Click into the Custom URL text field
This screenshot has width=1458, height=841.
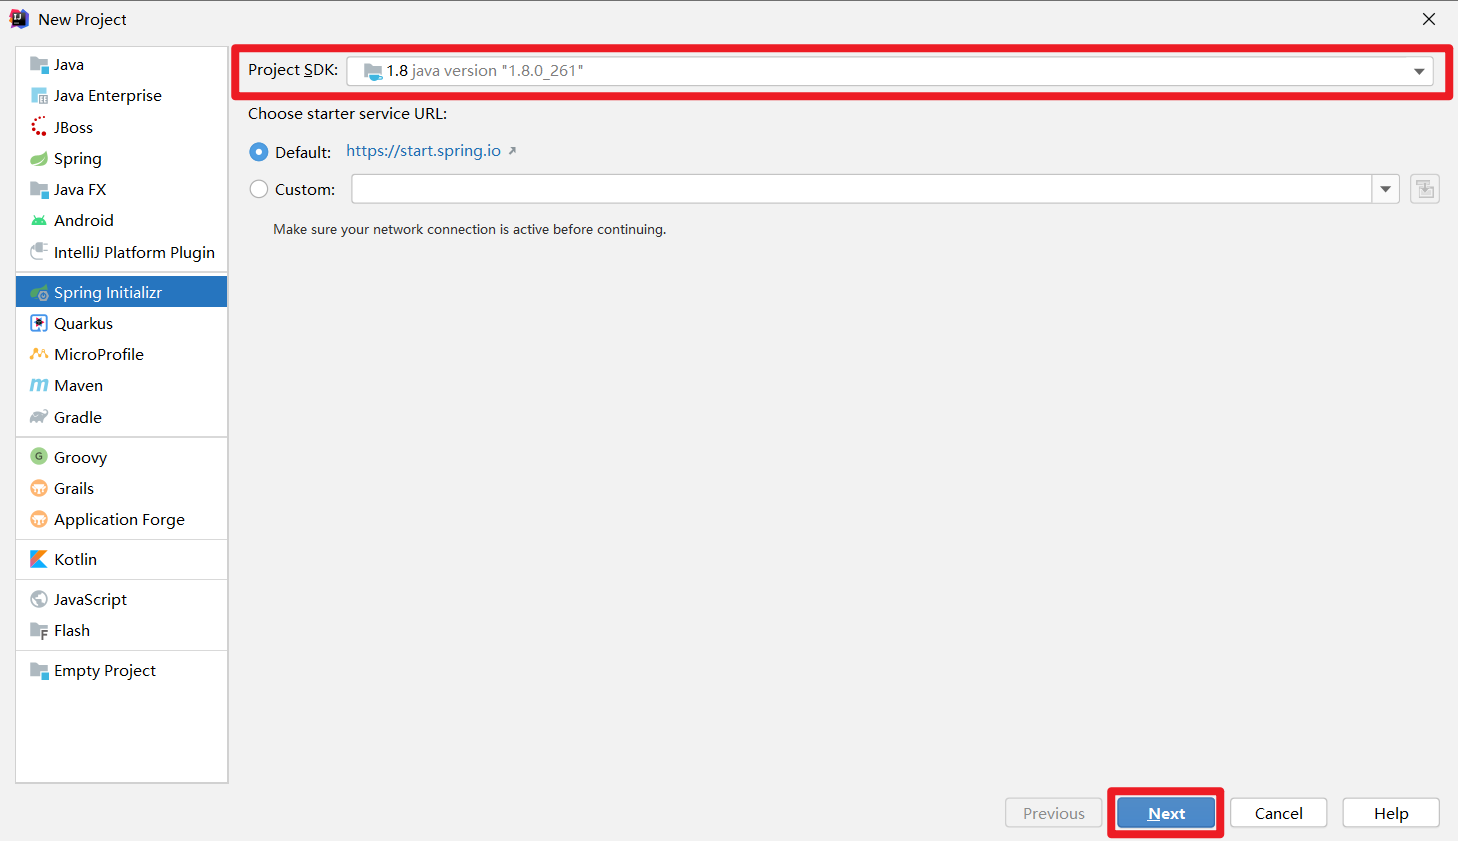(862, 189)
